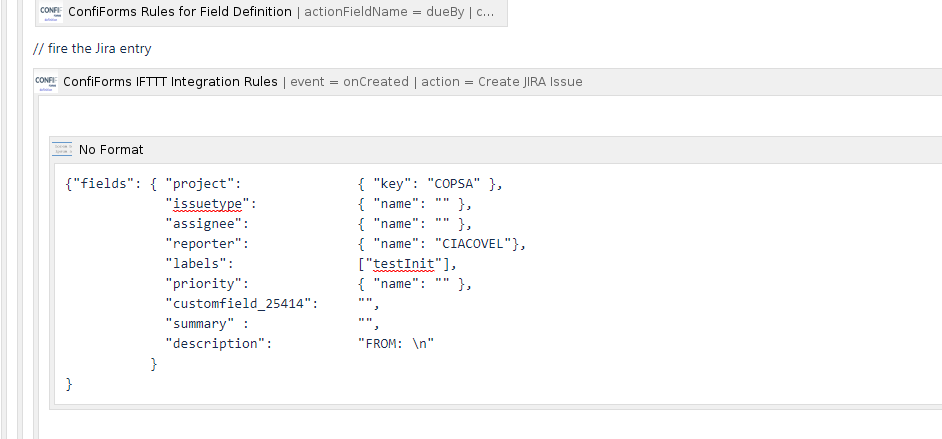Image resolution: width=942 pixels, height=439 pixels.
Task: Click the ConfiForms IFTTT Integration Rules icon
Action: pyautogui.click(x=46, y=82)
